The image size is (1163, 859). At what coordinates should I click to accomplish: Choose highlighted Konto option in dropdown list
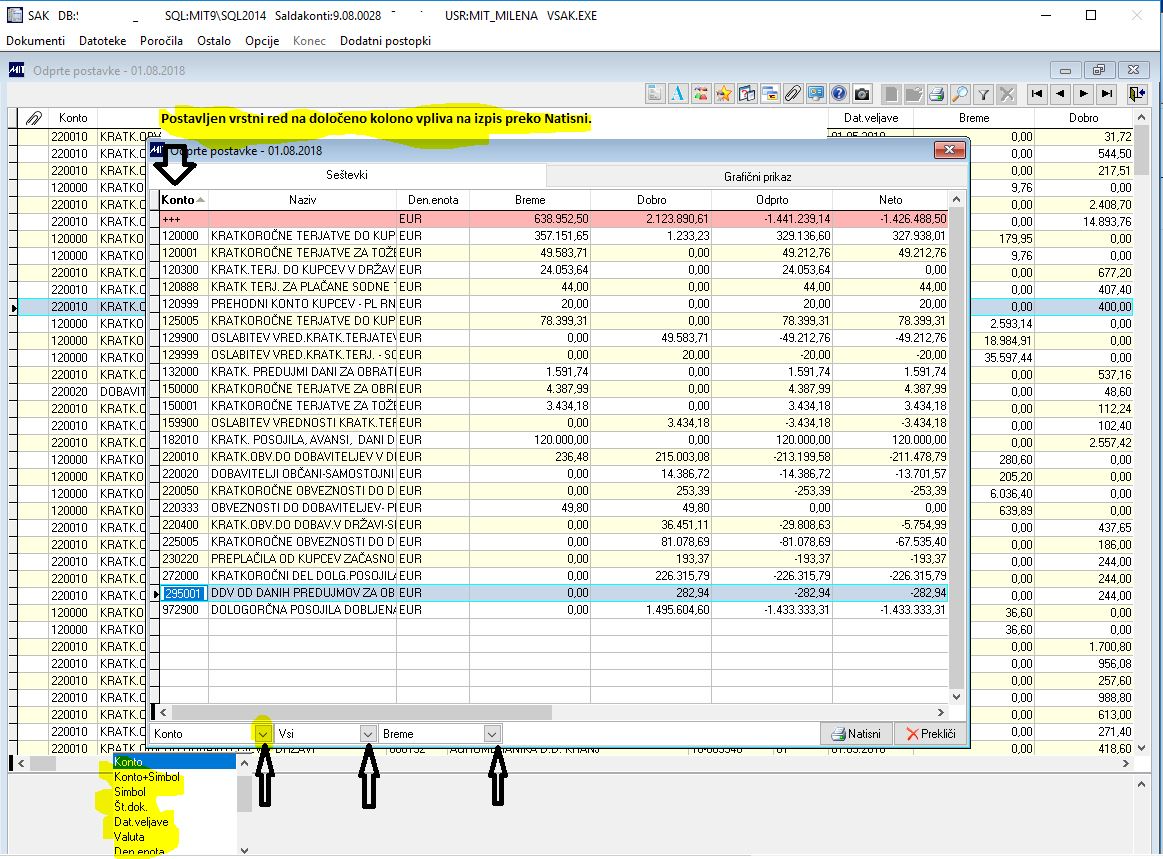[174, 762]
